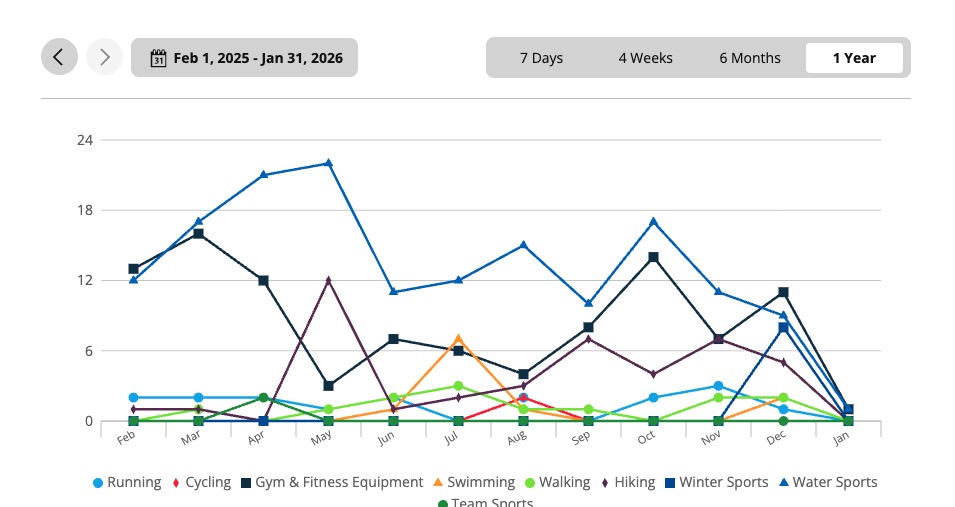Select the 6 Months range

[749, 58]
